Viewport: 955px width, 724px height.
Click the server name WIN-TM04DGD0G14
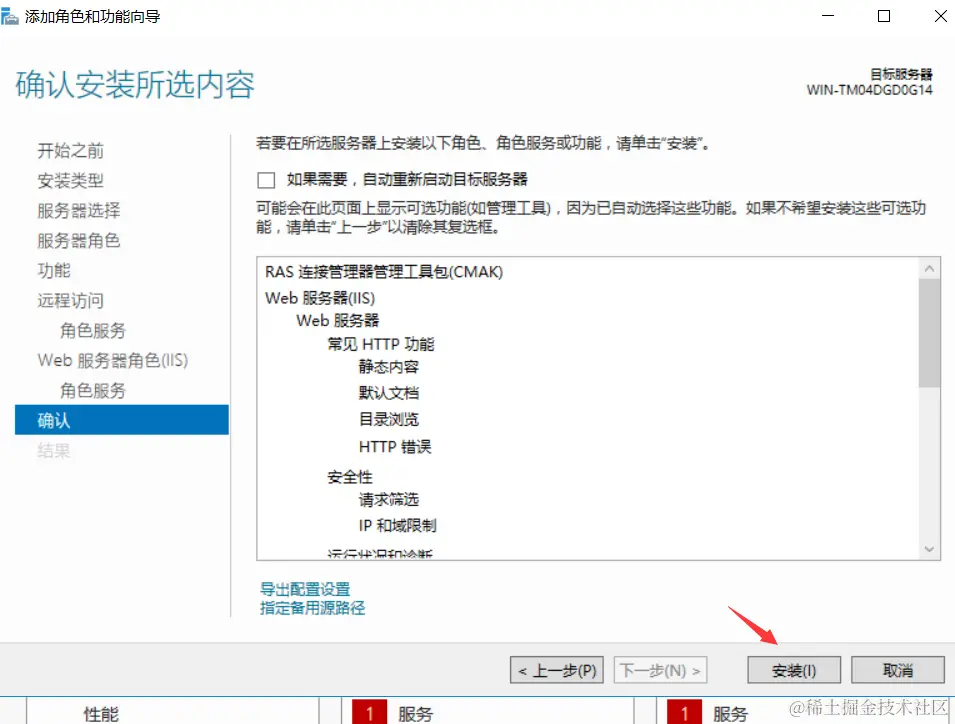(870, 90)
